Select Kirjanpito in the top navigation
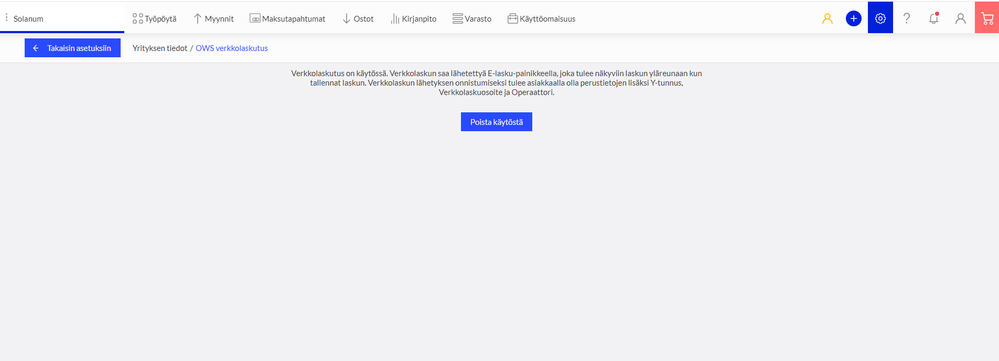 coord(413,18)
